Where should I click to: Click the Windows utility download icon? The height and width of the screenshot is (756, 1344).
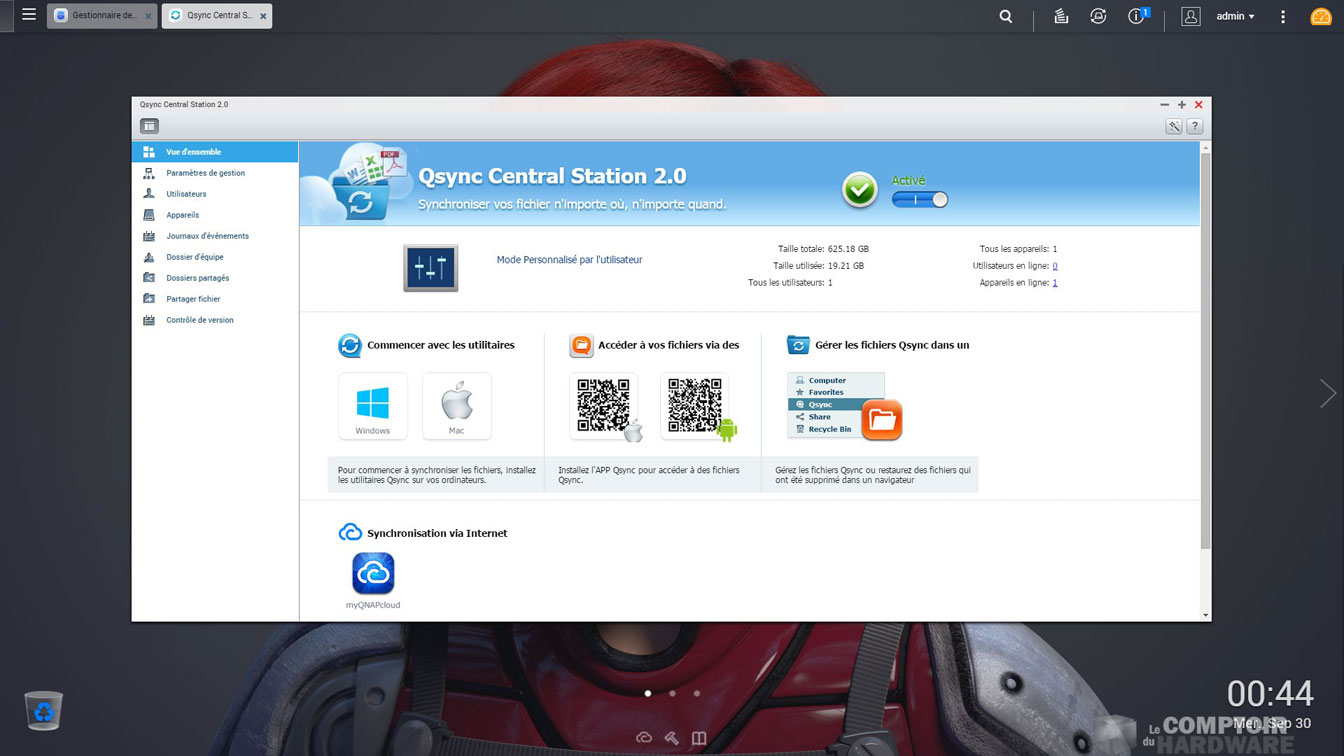[x=372, y=405]
